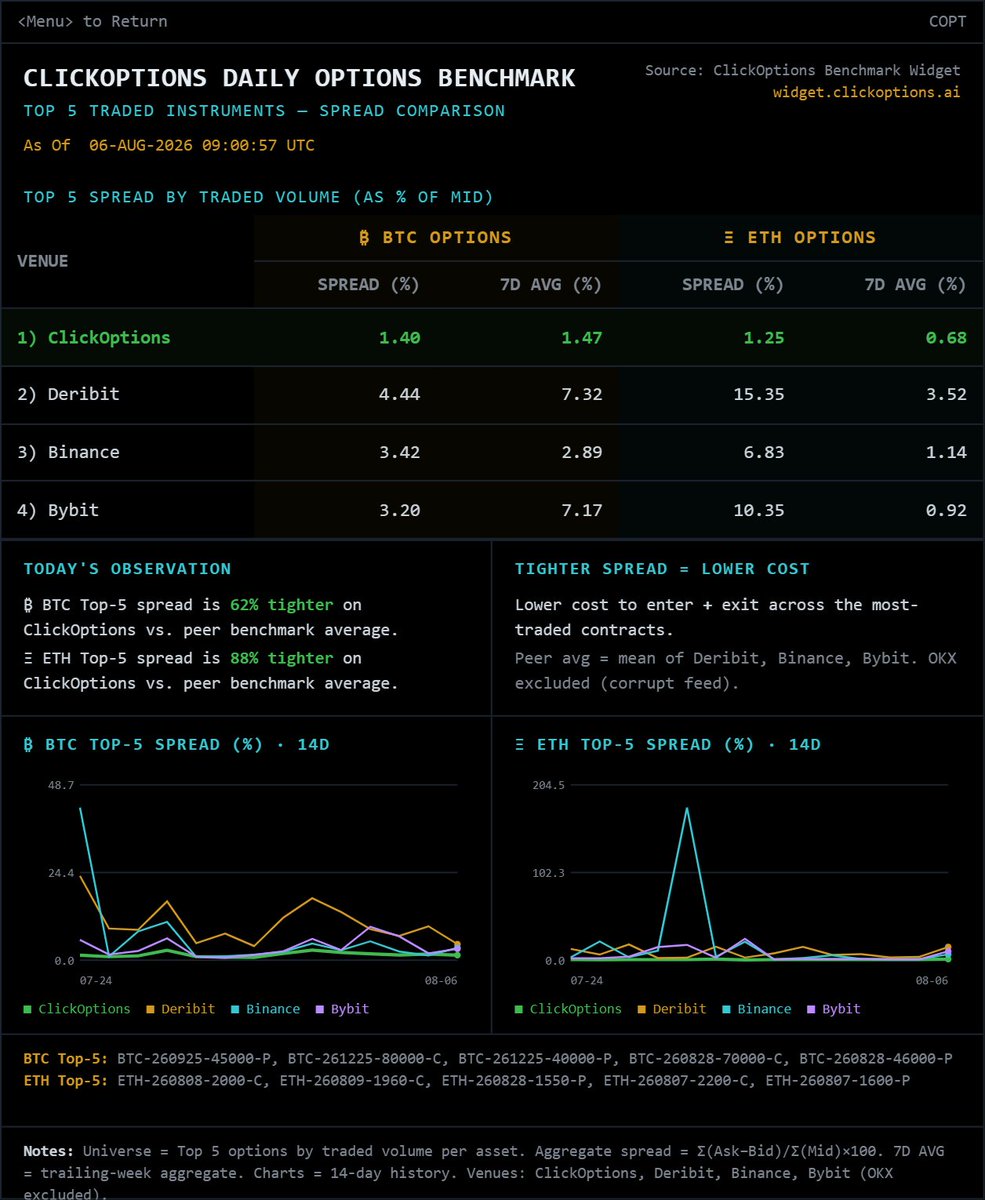
Task: Click ClickOptions ETH 7D average 0.68
Action: (x=945, y=338)
